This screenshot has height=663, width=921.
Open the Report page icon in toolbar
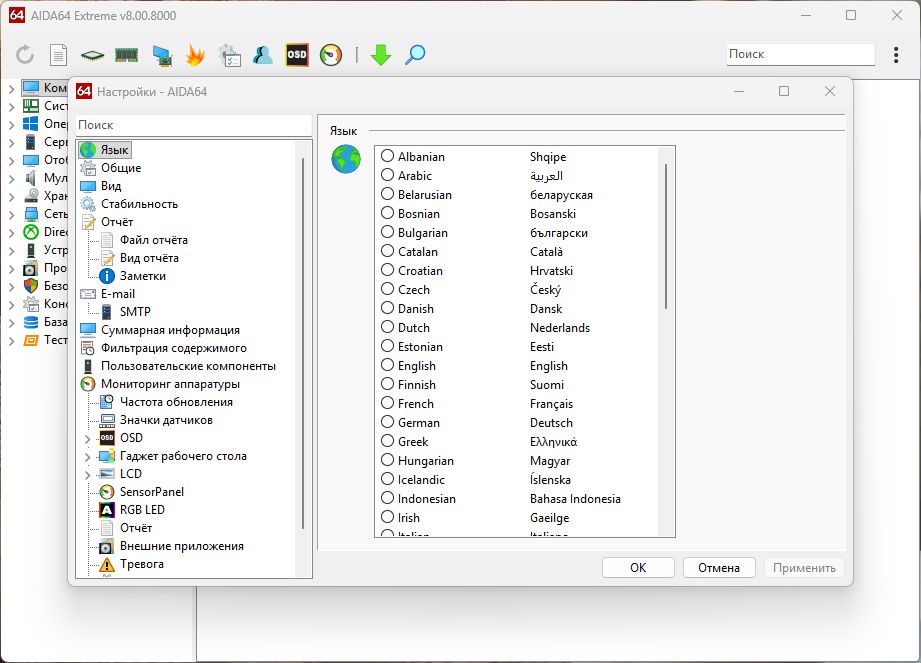[58, 55]
